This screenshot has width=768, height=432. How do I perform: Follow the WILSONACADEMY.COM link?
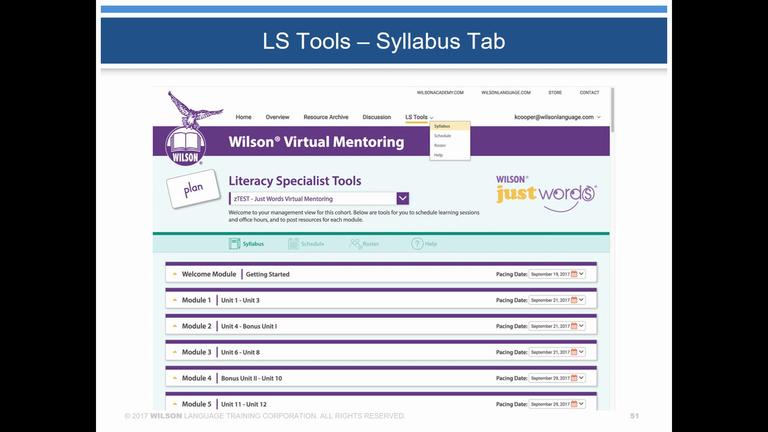[x=440, y=93]
